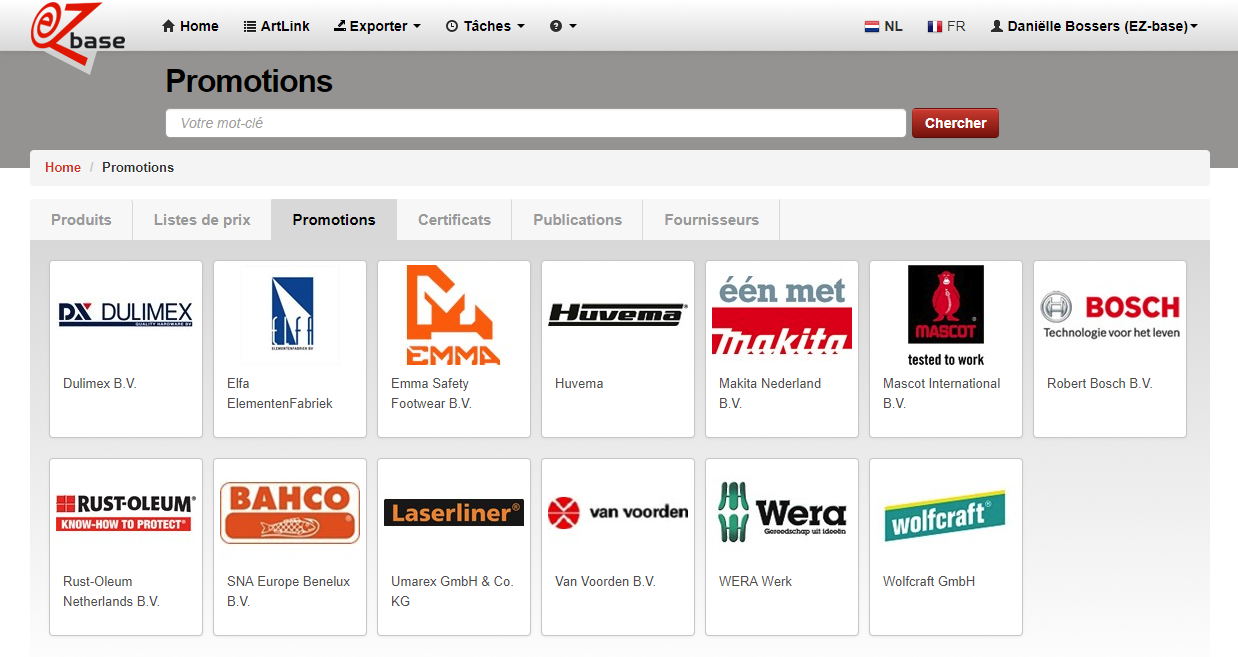This screenshot has width=1238, height=657.
Task: Open the Mascot 'tested to work' logo
Action: click(946, 316)
